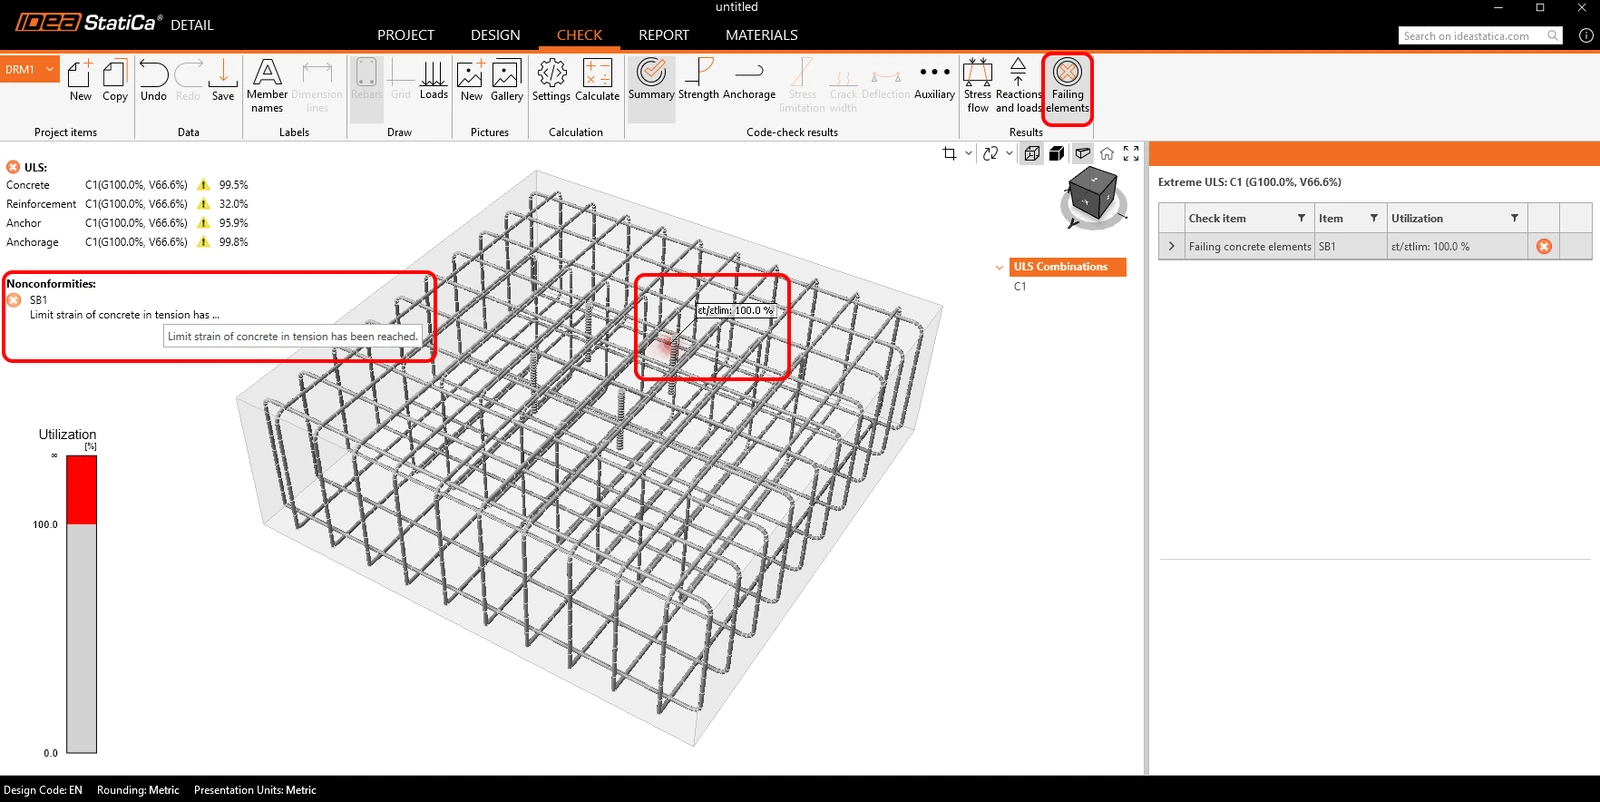Screen dimensions: 1600x802
Task: Click the red utilization scale bar
Action: pos(81,490)
